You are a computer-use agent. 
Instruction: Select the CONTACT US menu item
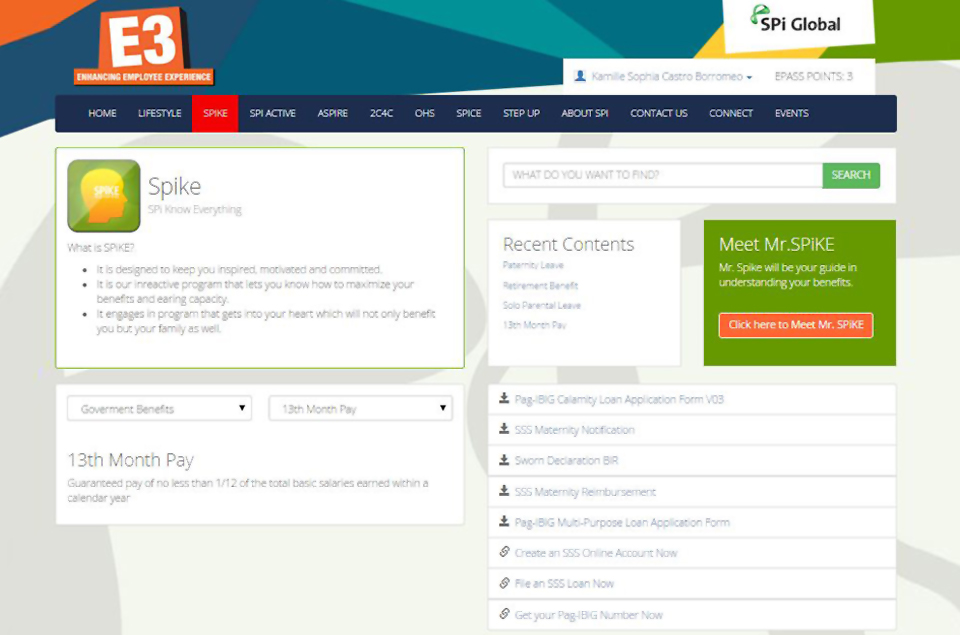tap(658, 114)
